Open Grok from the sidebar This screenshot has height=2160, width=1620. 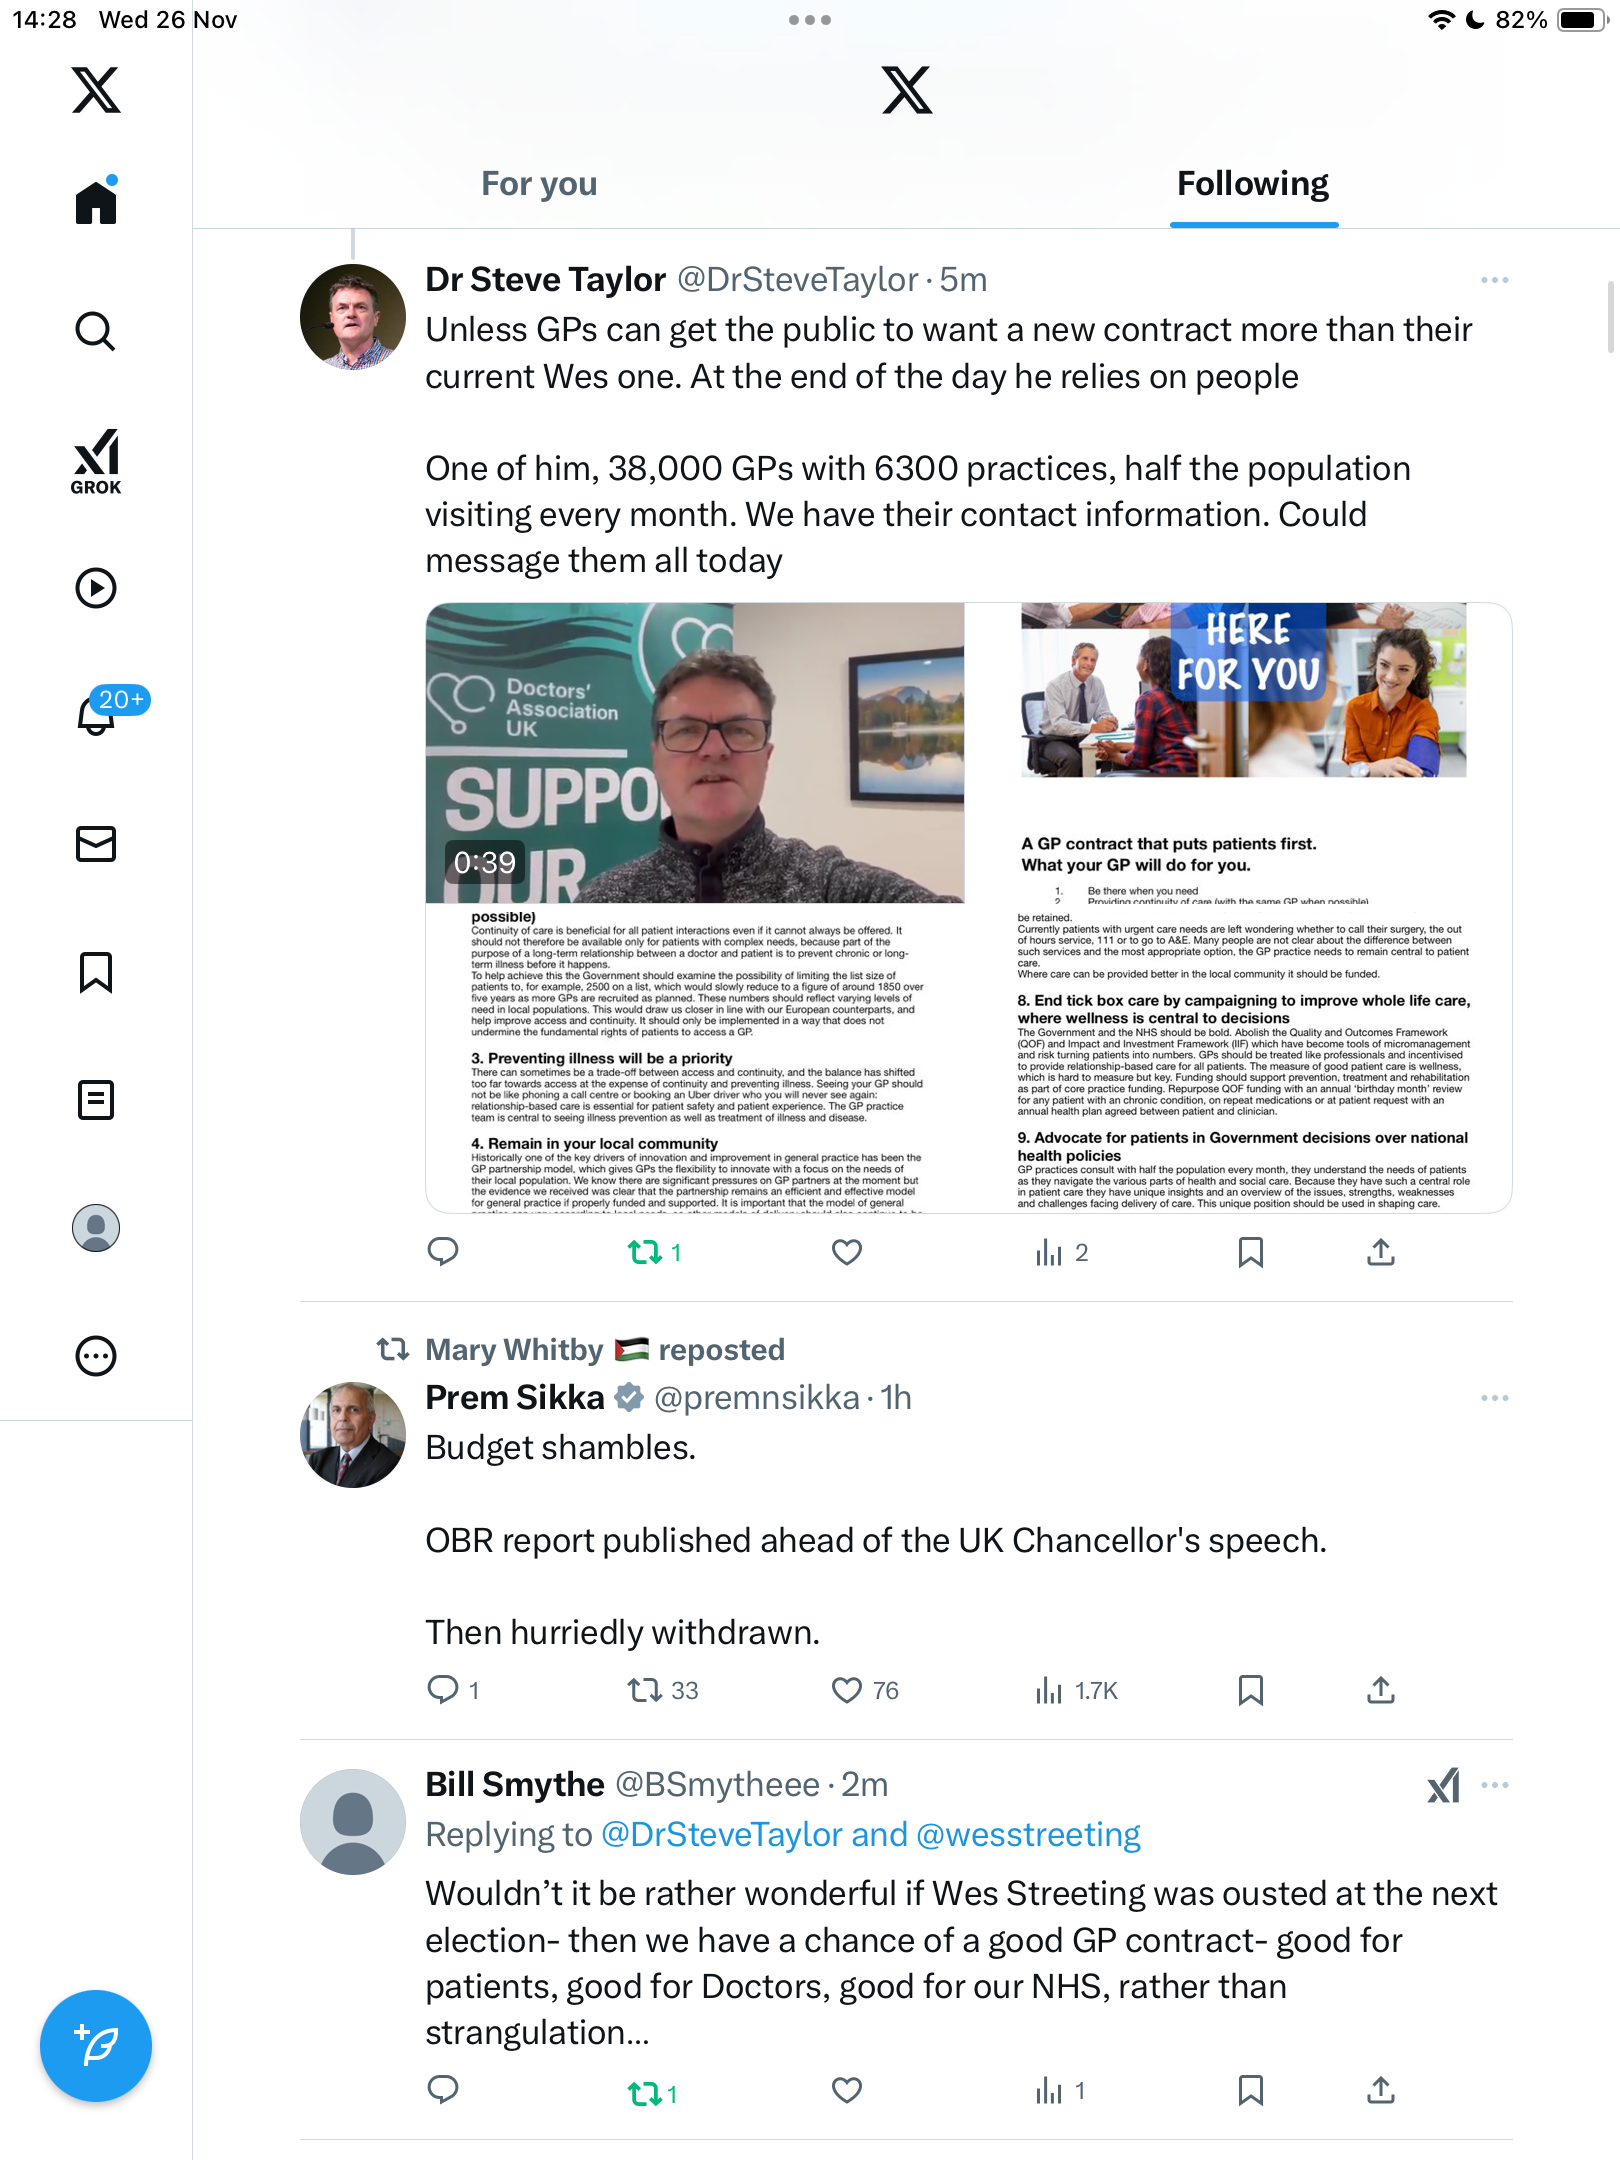click(x=96, y=460)
